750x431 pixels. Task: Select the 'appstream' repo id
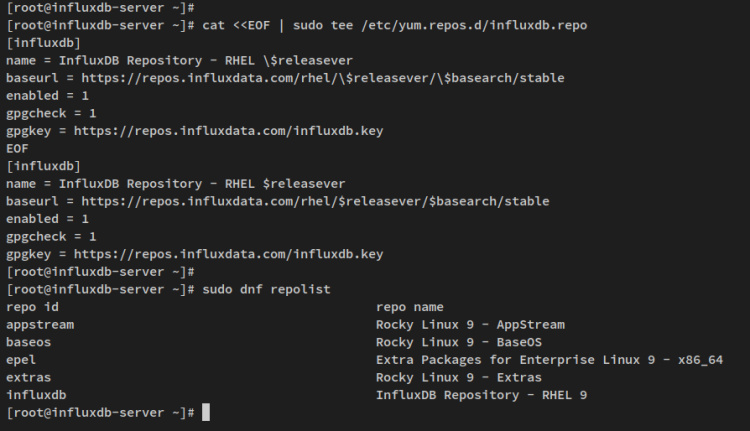pyautogui.click(x=40, y=324)
